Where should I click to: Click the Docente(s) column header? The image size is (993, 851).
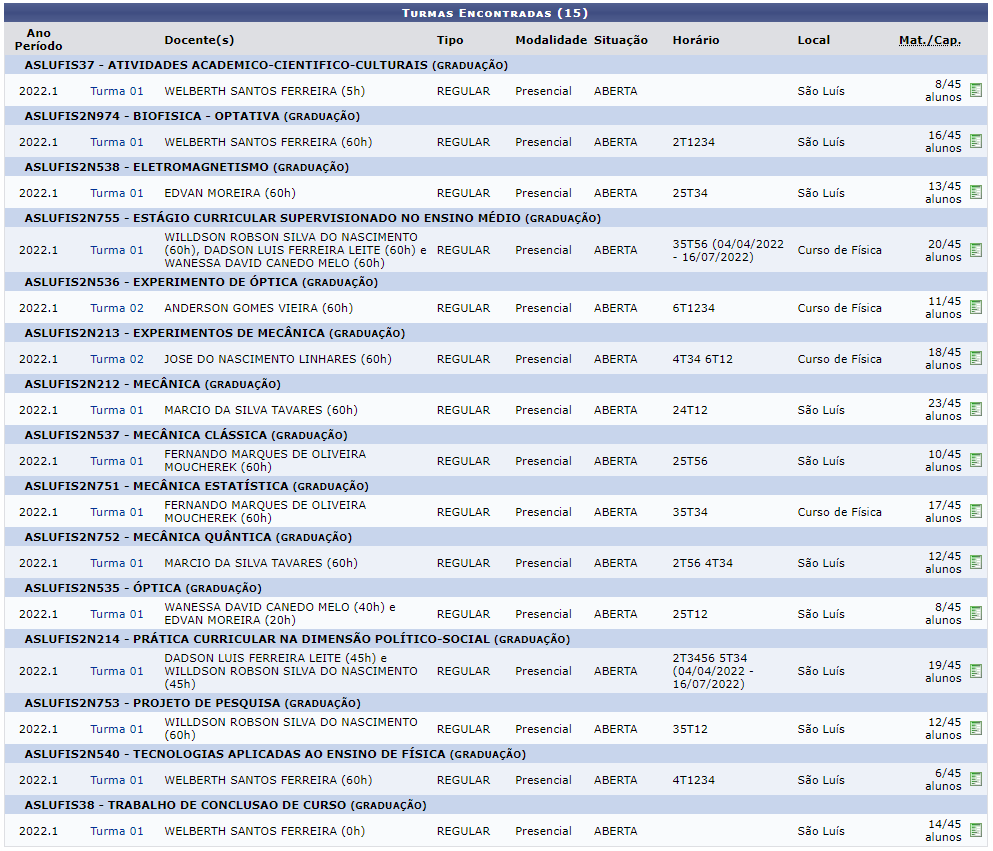point(199,40)
